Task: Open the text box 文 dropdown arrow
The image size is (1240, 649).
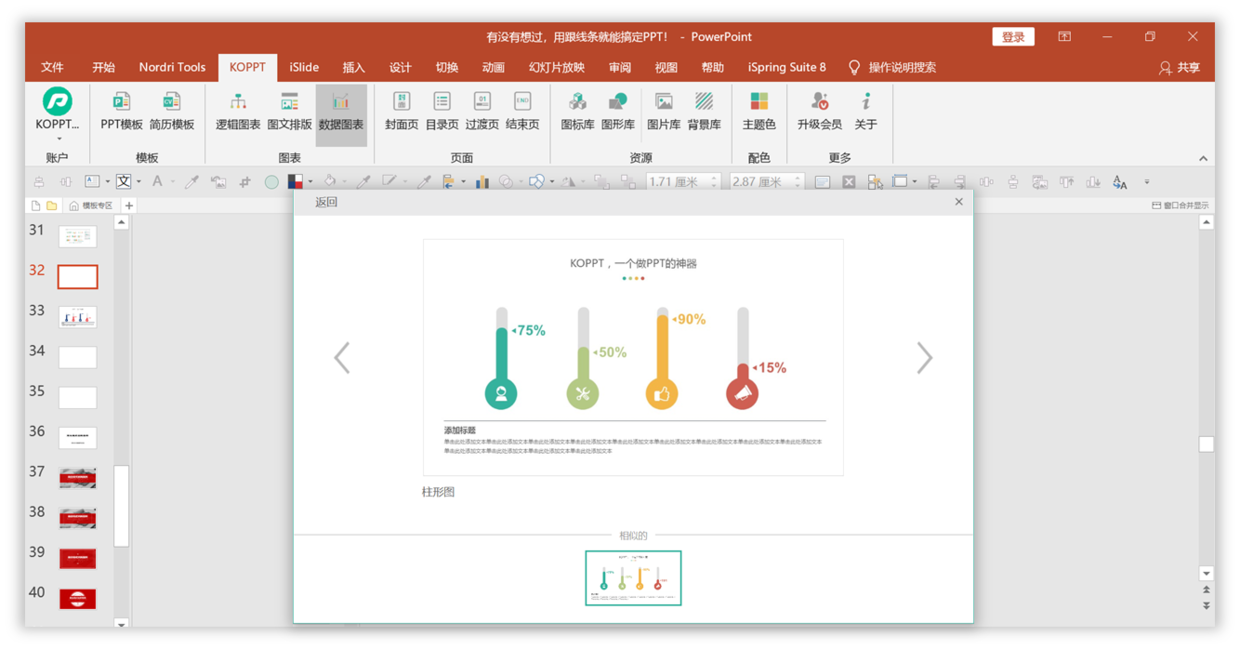Action: [x=138, y=182]
